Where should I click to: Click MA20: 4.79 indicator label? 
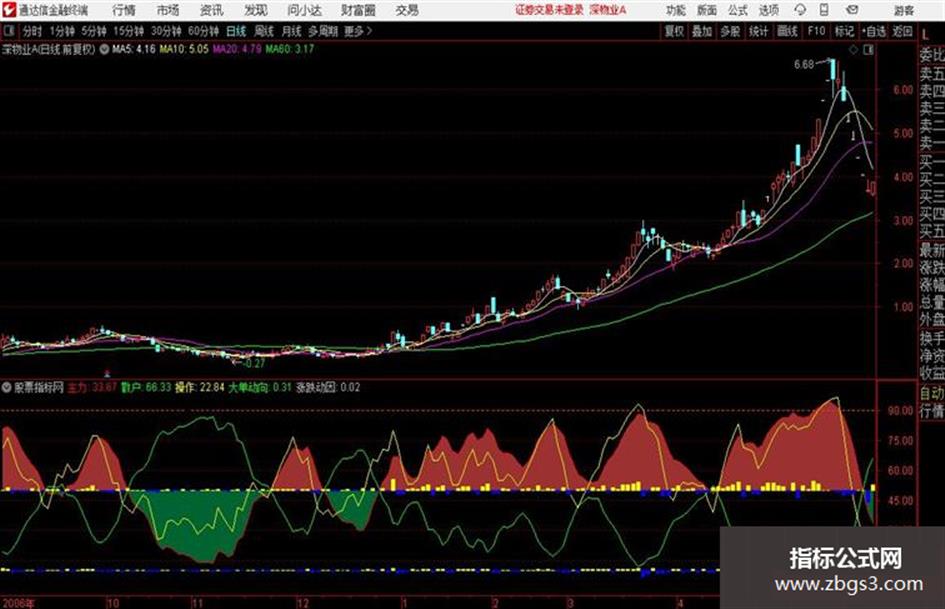[237, 49]
